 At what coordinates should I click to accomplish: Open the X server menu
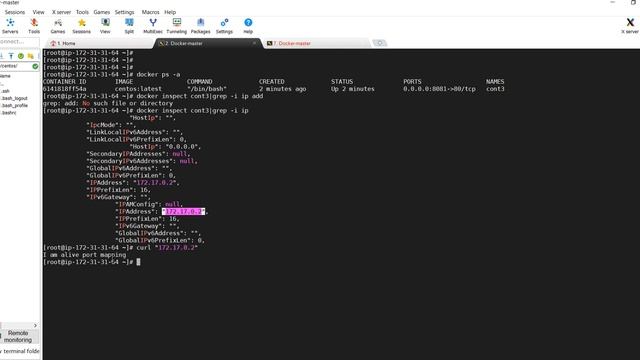[x=61, y=12]
